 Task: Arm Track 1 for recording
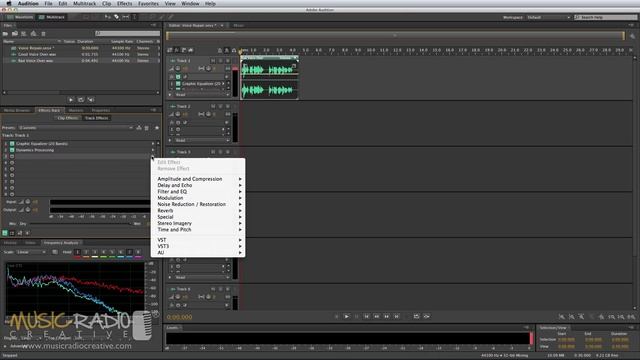click(x=228, y=60)
